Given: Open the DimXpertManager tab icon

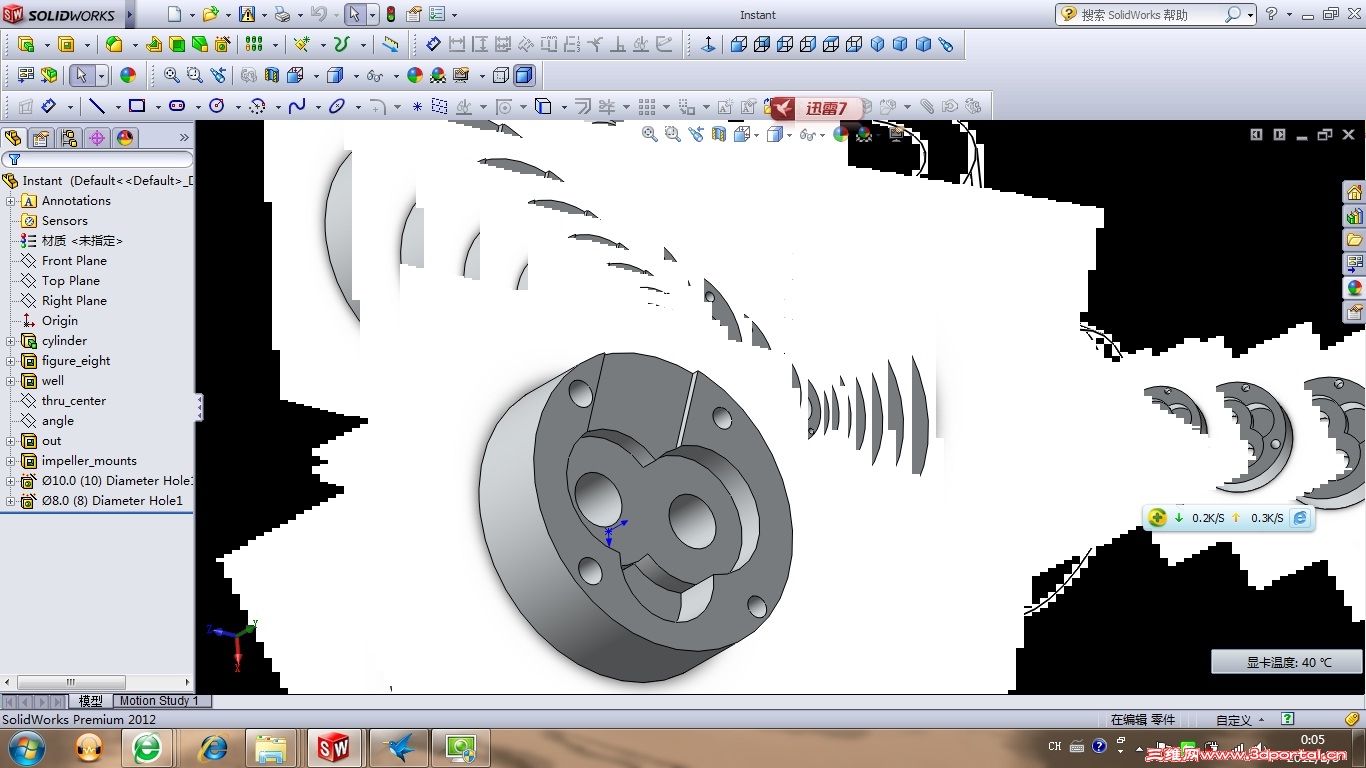Looking at the screenshot, I should click(96, 138).
